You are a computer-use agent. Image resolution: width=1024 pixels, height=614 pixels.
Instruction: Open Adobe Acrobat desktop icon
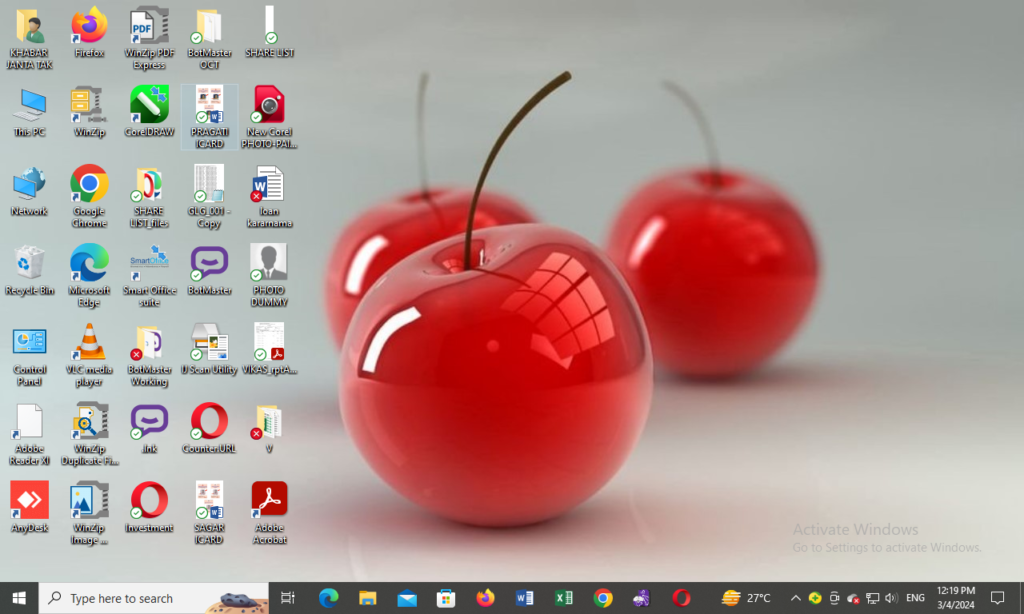point(269,501)
